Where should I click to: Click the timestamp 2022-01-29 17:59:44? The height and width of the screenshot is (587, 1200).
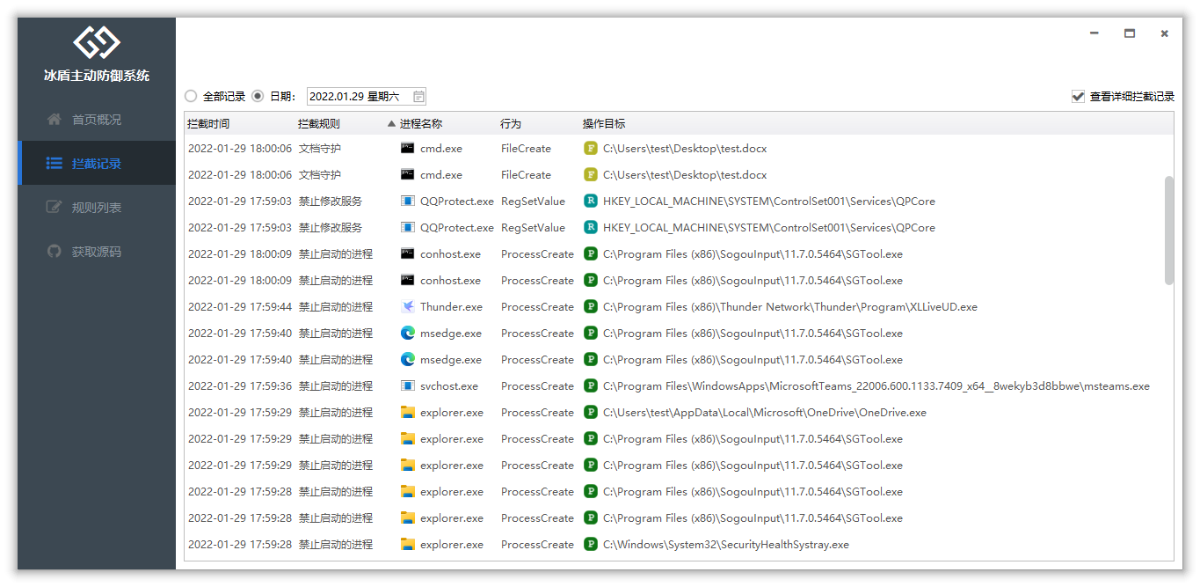[240, 307]
